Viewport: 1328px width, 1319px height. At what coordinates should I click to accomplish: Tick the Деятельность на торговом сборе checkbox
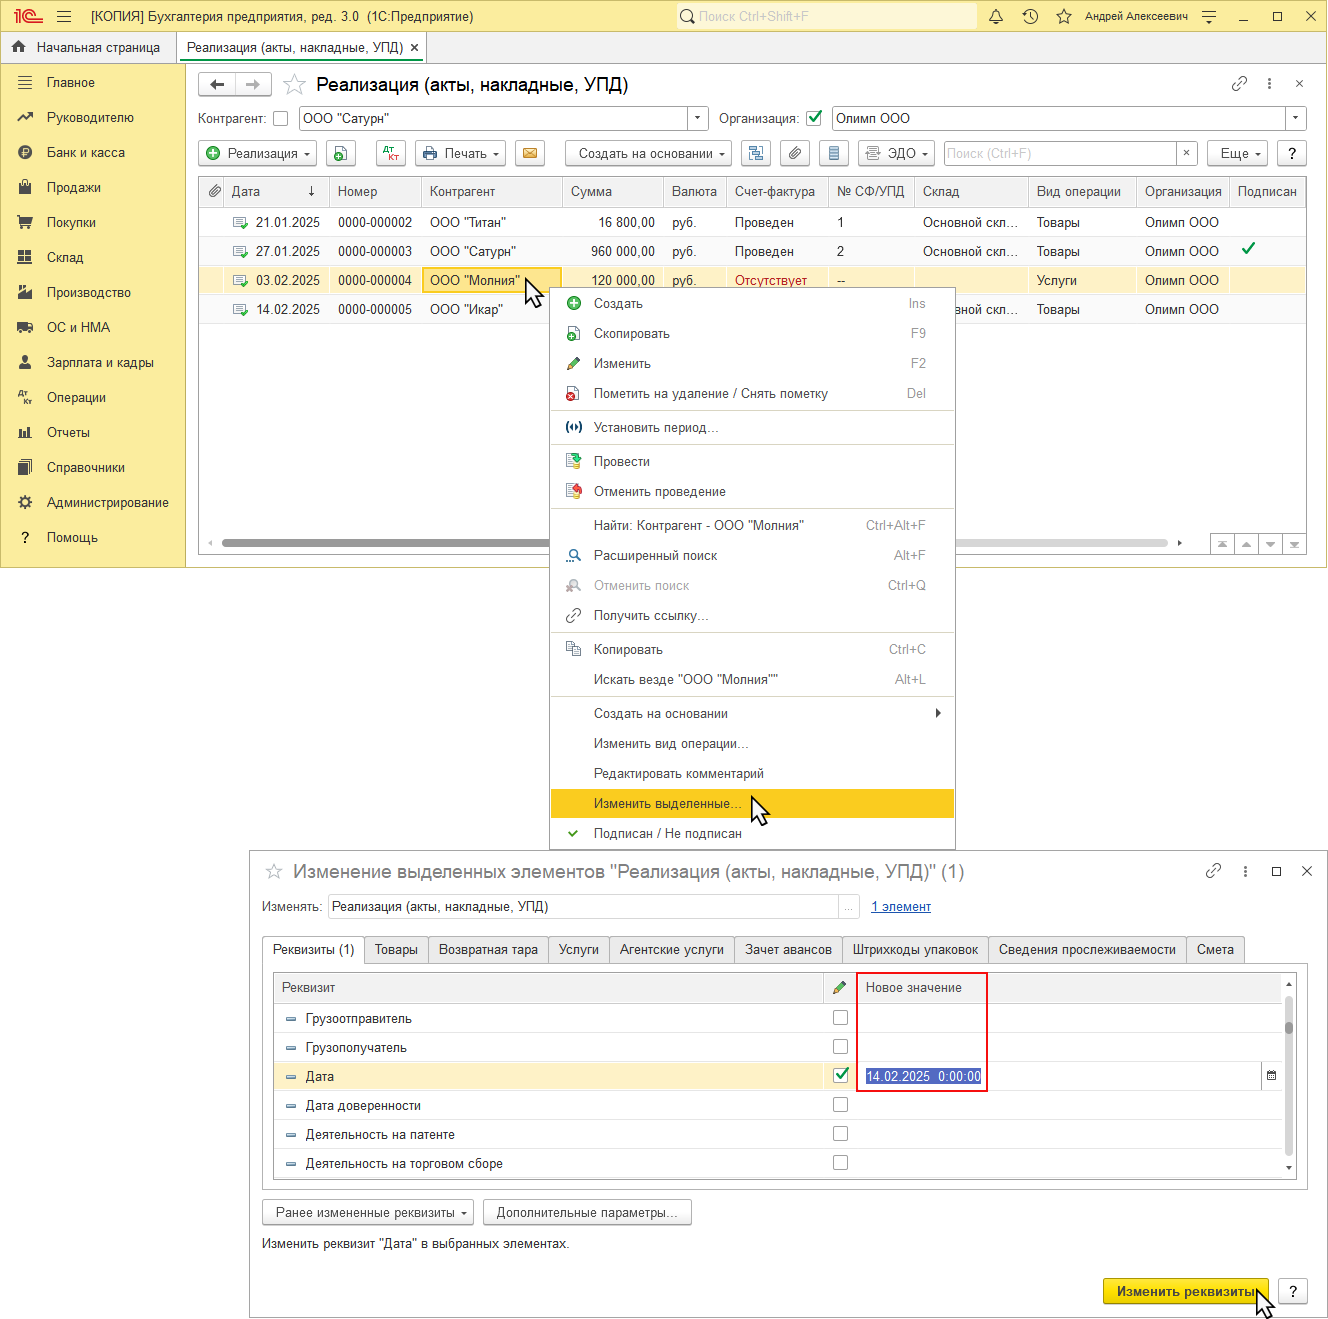tap(840, 1163)
